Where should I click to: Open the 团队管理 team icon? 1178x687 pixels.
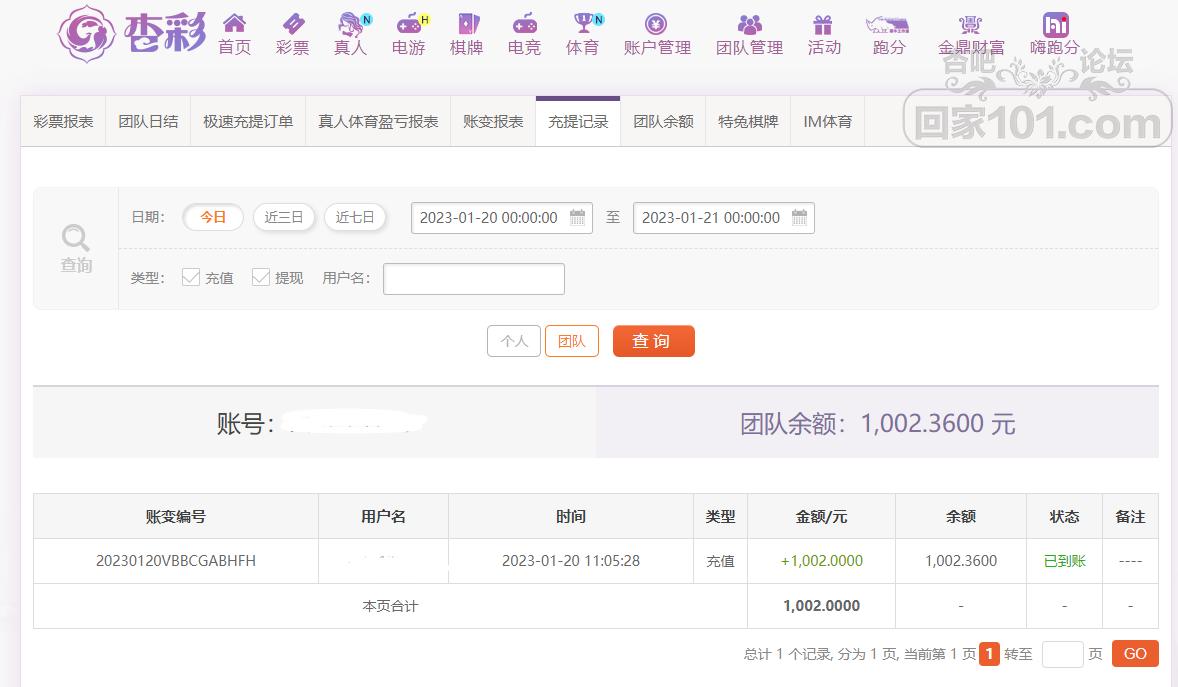point(749,24)
